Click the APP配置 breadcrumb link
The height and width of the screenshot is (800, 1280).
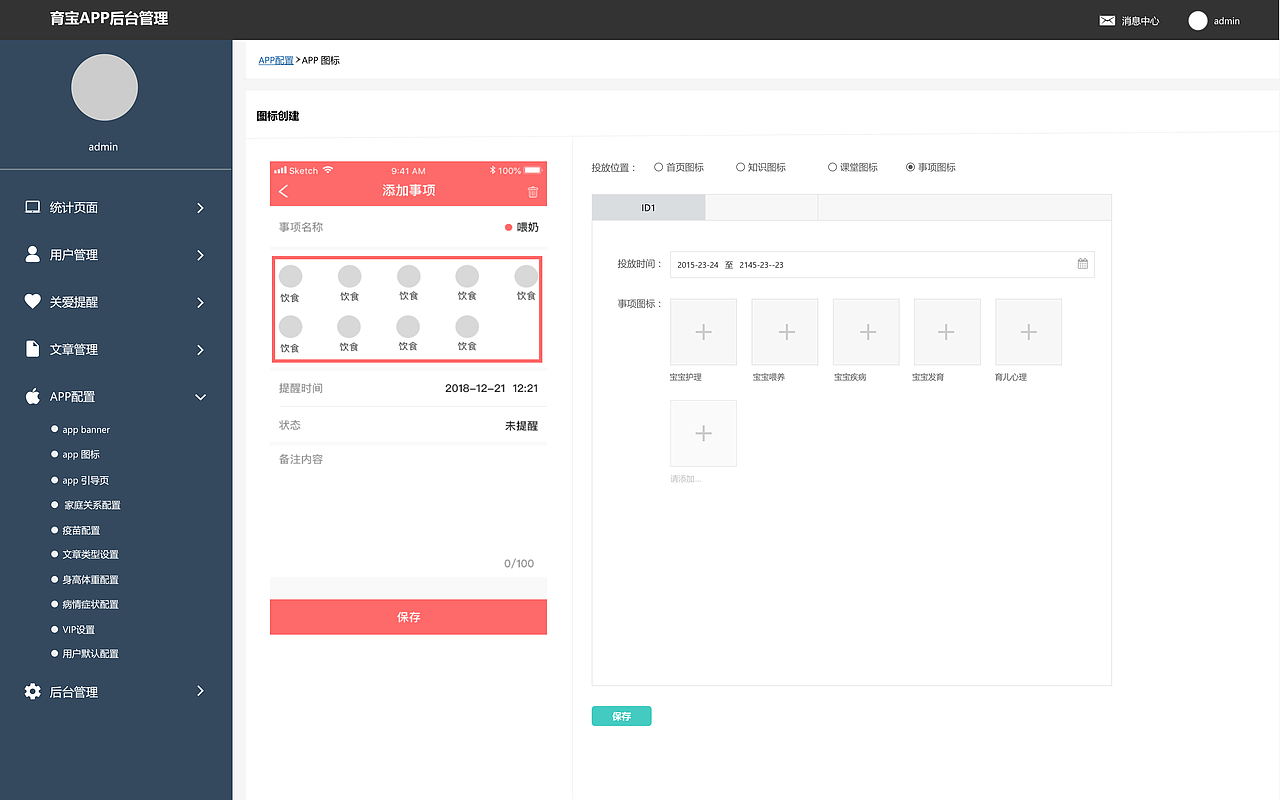click(276, 60)
